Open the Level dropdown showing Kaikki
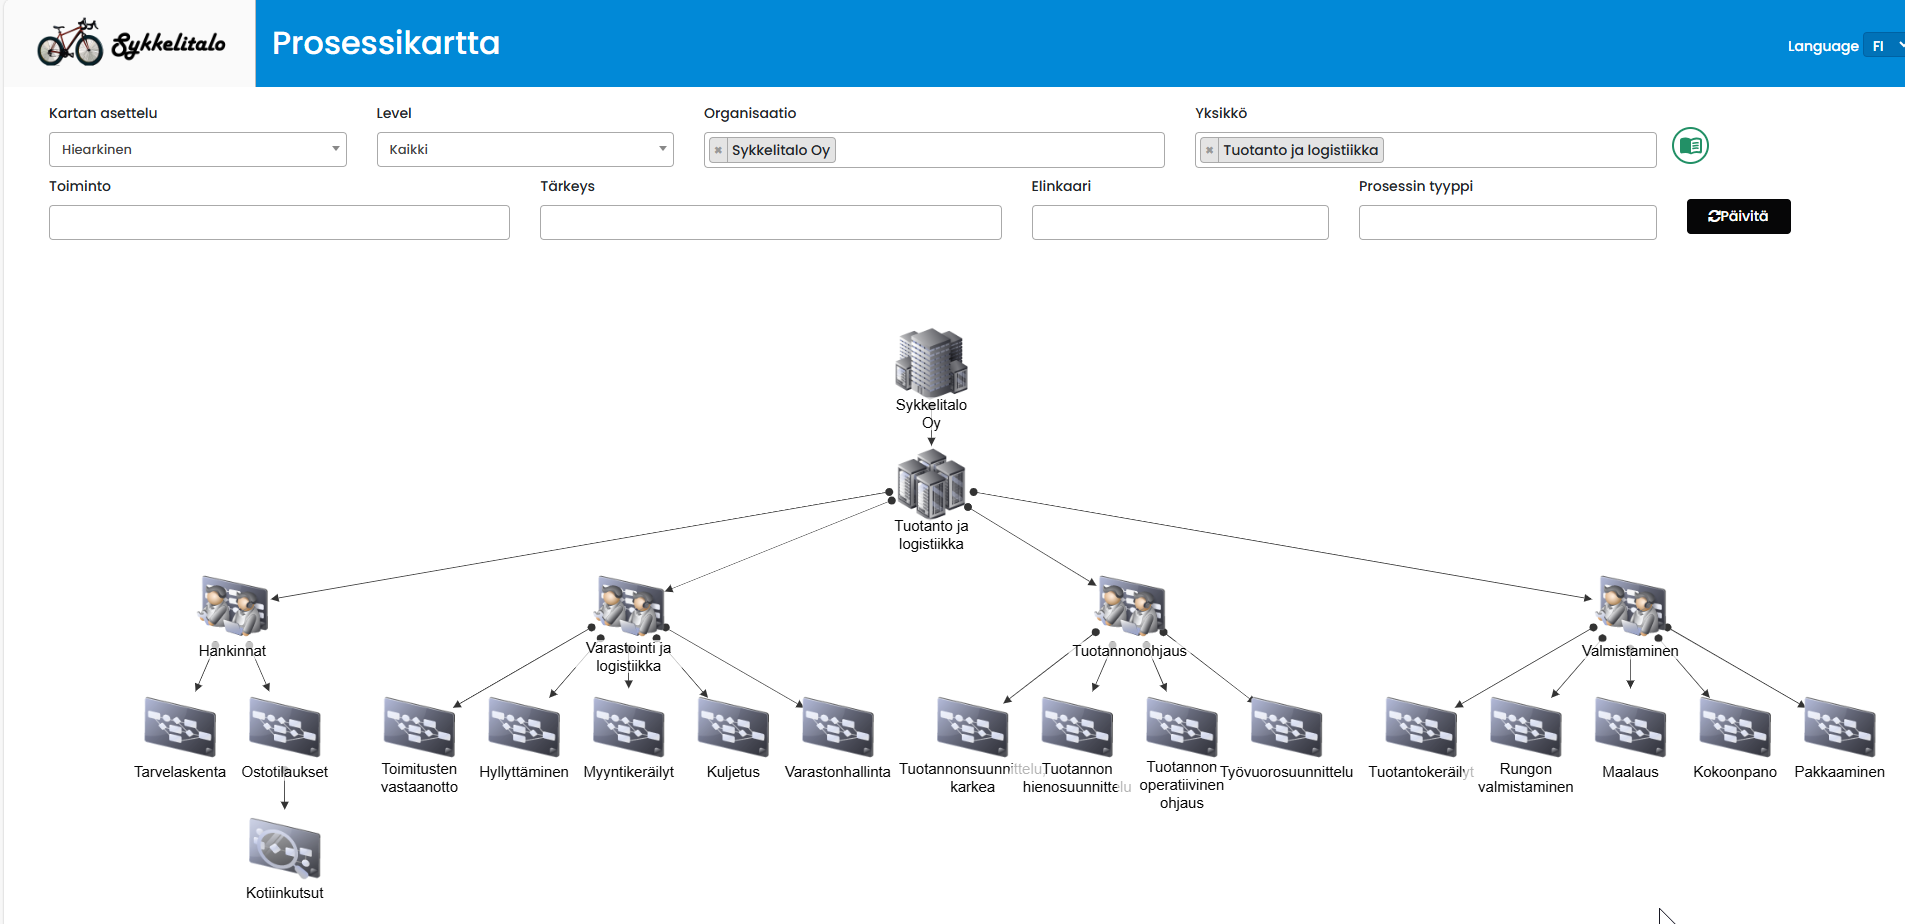Viewport: 1905px width, 924px height. click(x=525, y=150)
